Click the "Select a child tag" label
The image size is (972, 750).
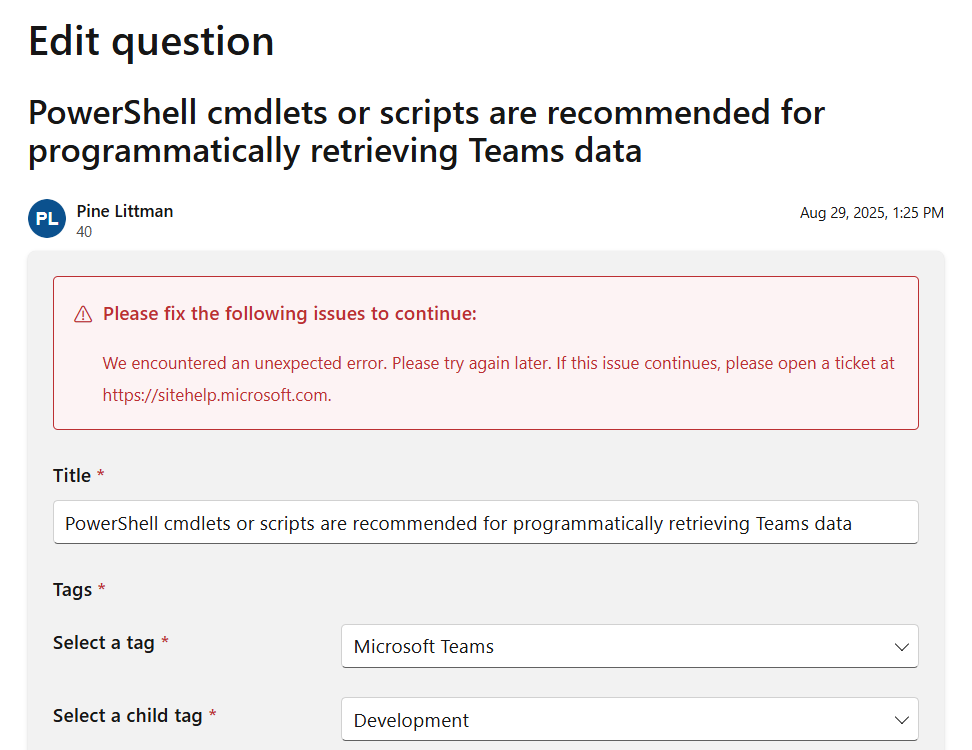coord(128,716)
